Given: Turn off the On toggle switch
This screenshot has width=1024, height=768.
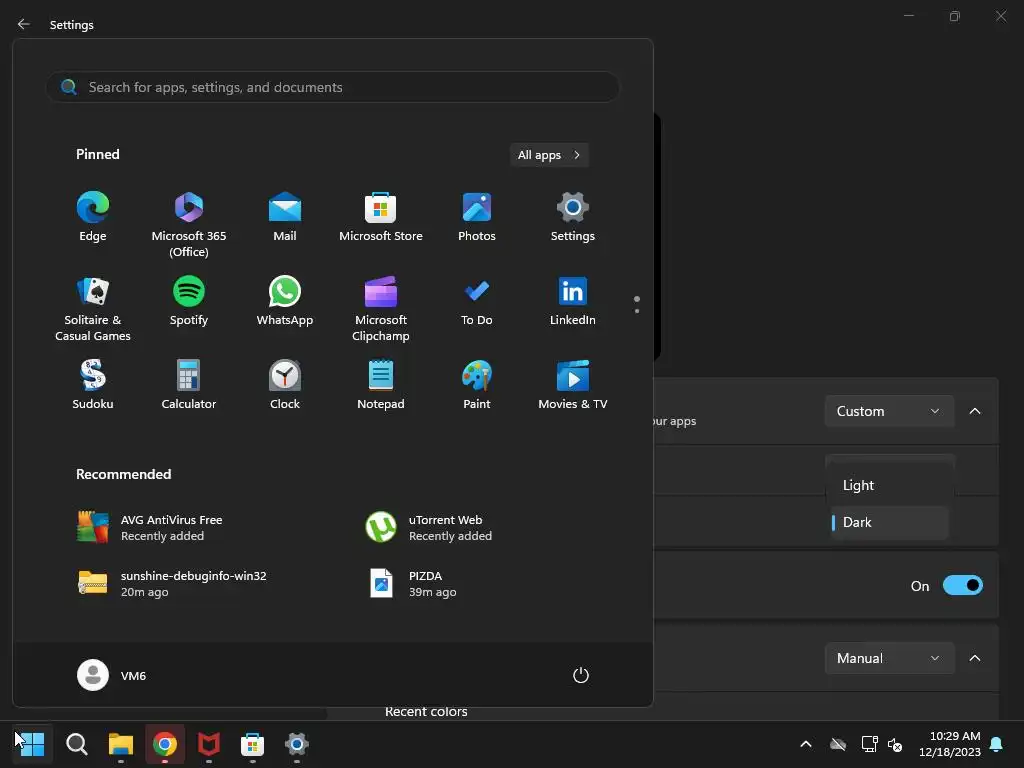Looking at the screenshot, I should tap(963, 585).
